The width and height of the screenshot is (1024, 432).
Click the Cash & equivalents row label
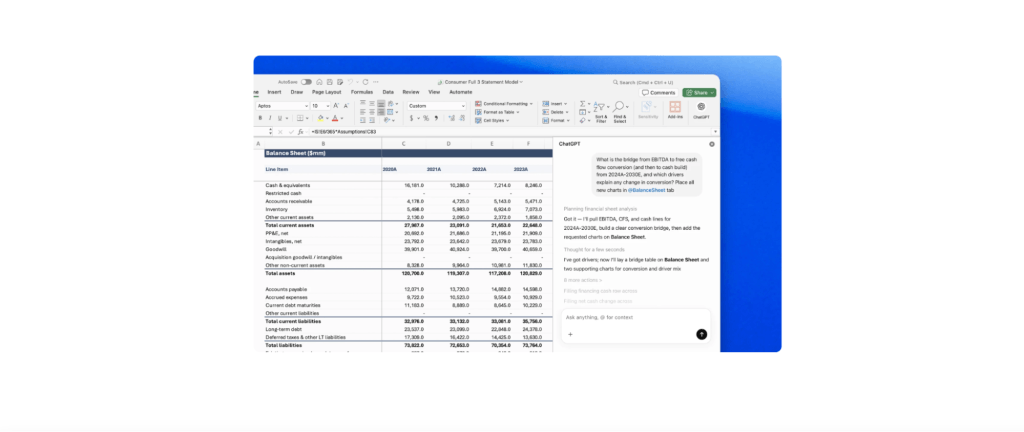tap(288, 185)
